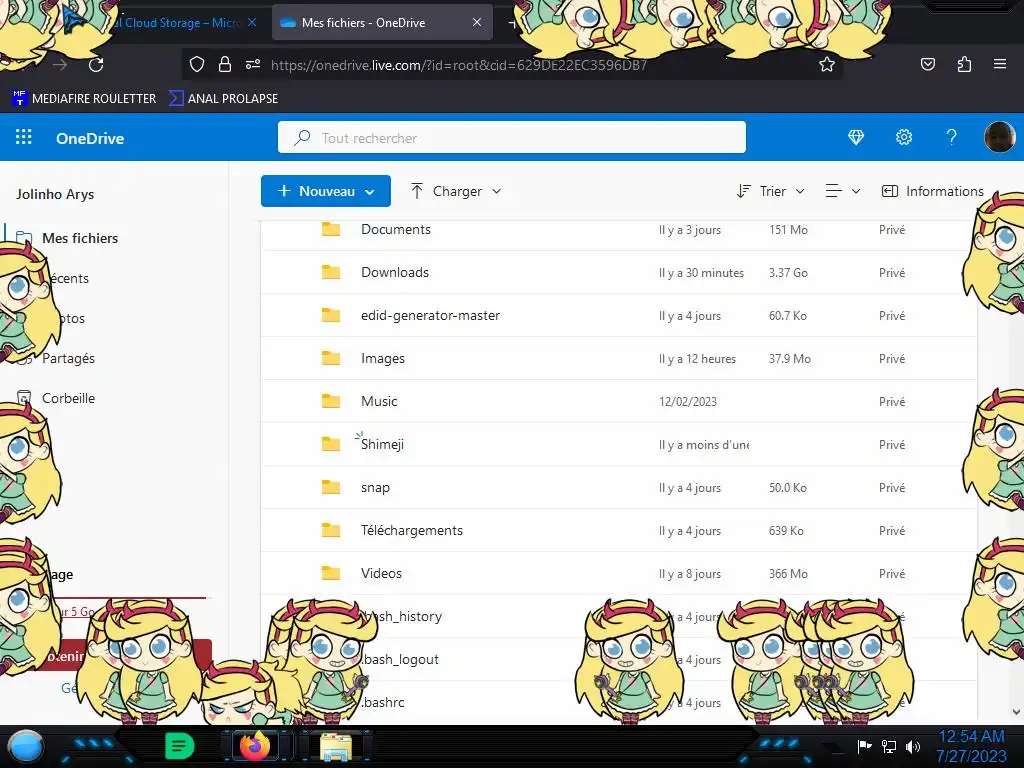This screenshot has width=1024, height=768.
Task: Open the help question mark
Action: pyautogui.click(x=952, y=137)
